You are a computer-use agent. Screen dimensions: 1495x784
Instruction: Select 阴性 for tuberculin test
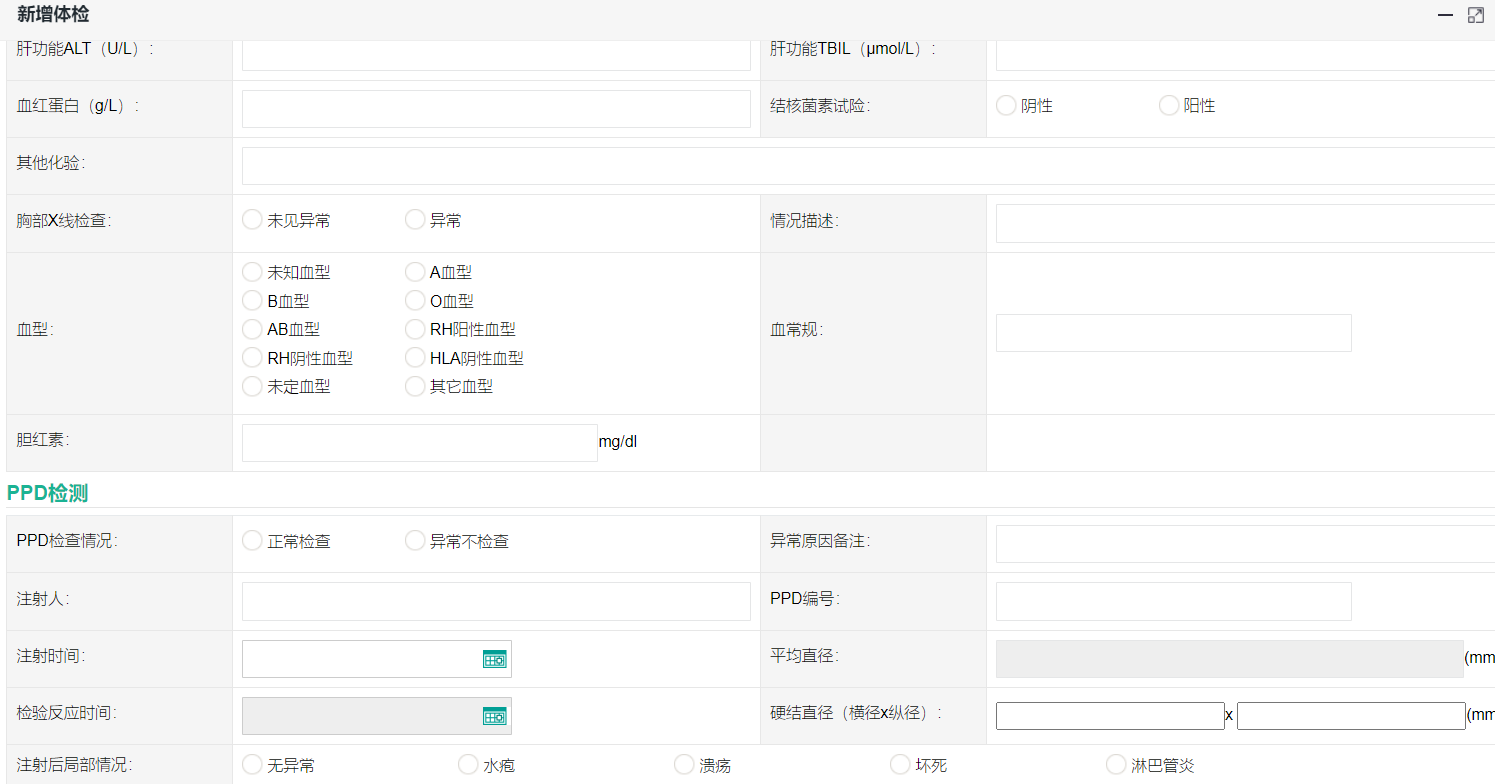click(1006, 106)
